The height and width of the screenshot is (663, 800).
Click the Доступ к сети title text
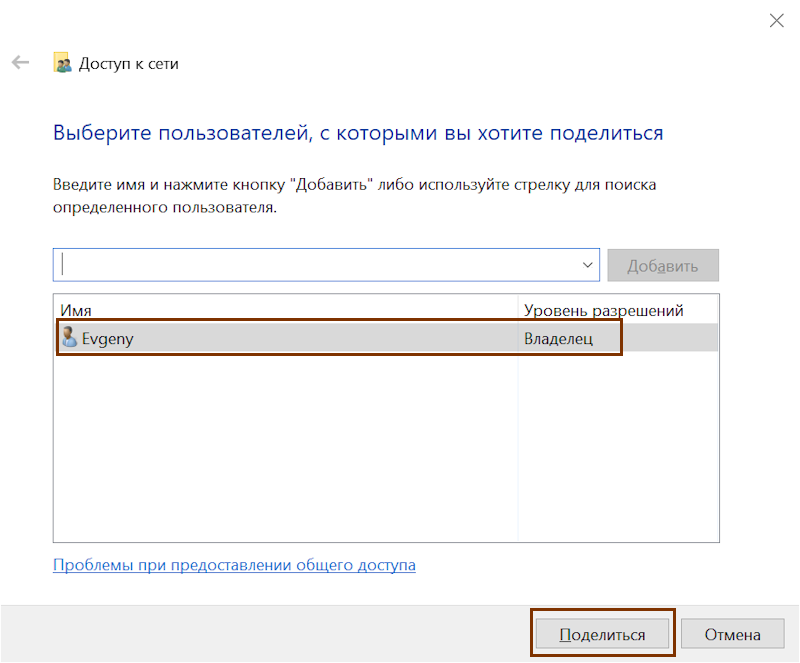[x=129, y=63]
